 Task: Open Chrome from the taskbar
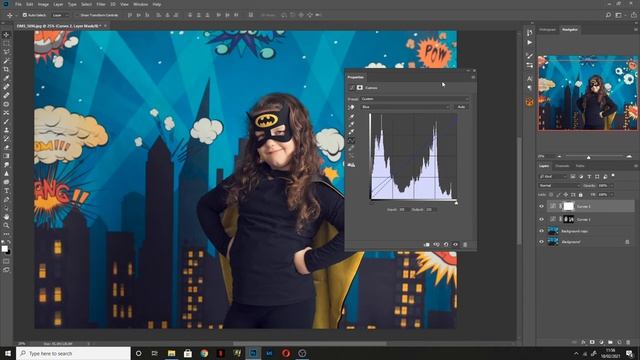[204, 353]
